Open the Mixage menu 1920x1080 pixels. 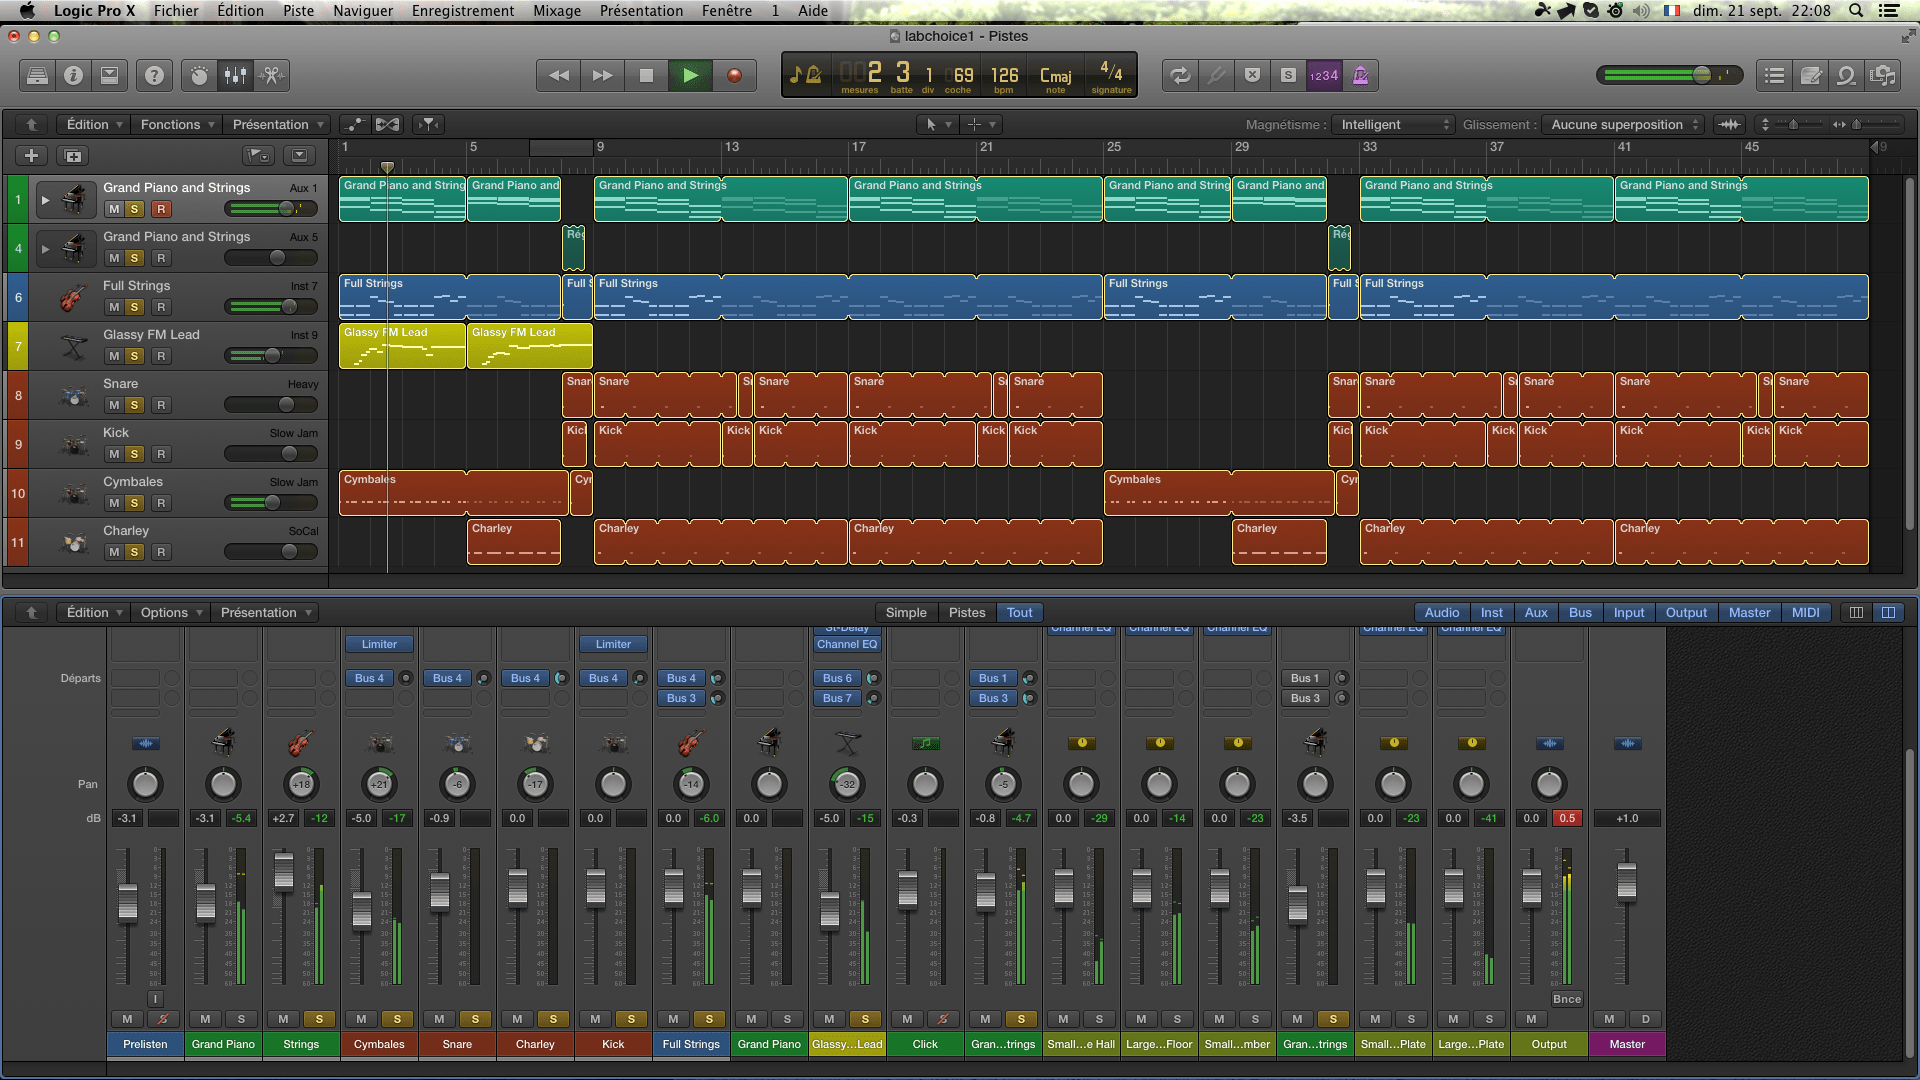pos(556,11)
